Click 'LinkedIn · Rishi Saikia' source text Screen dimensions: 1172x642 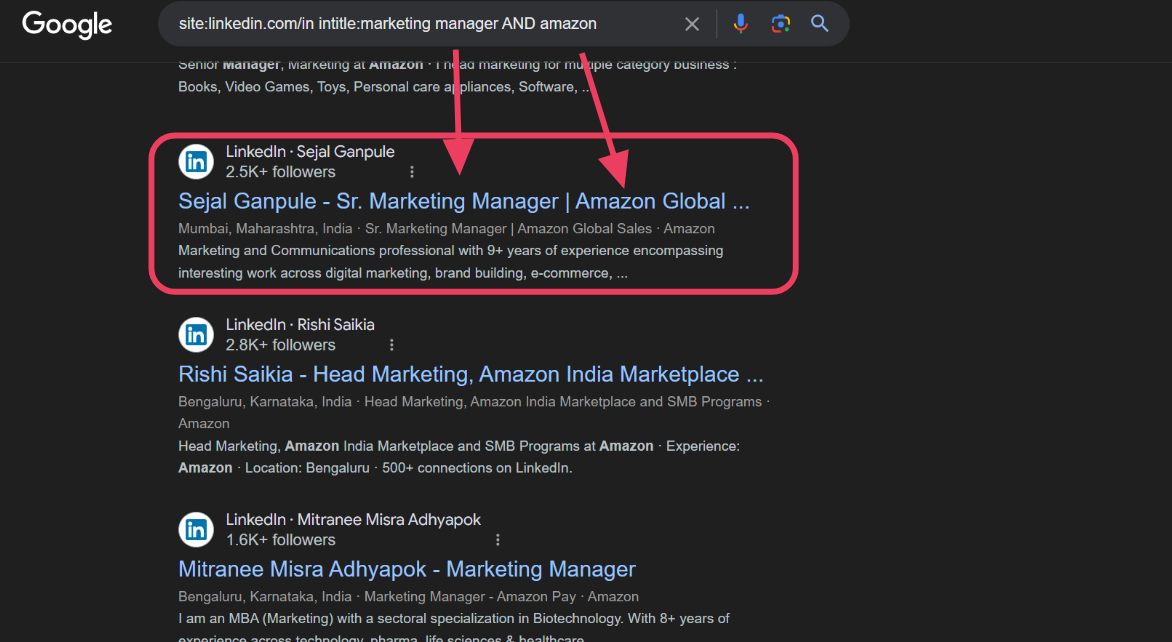[x=300, y=325]
